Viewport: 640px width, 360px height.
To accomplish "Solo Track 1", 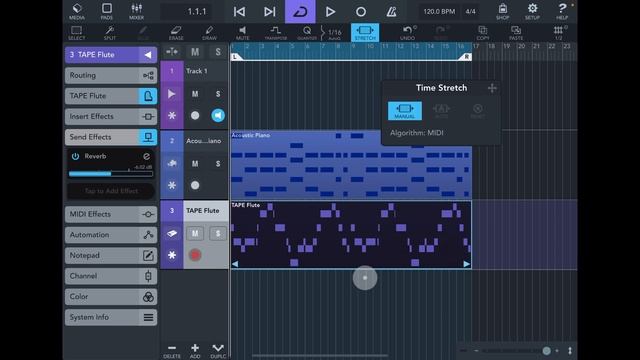I will [218, 94].
